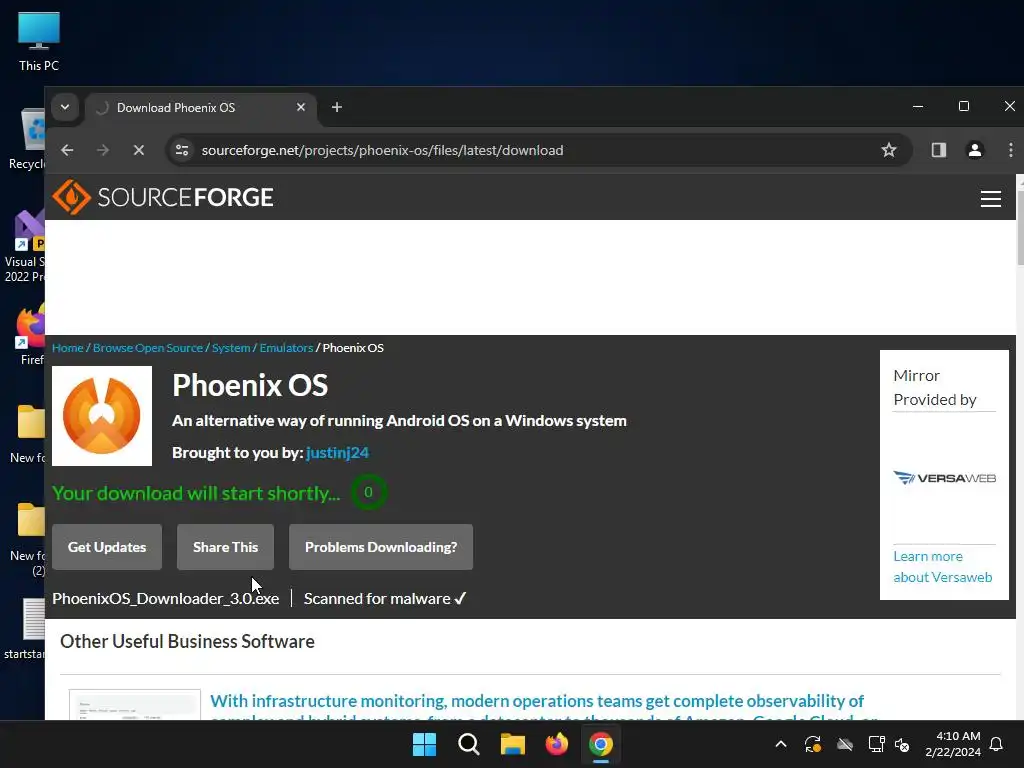Open File Explorer from taskbar
1024x768 pixels.
[513, 744]
